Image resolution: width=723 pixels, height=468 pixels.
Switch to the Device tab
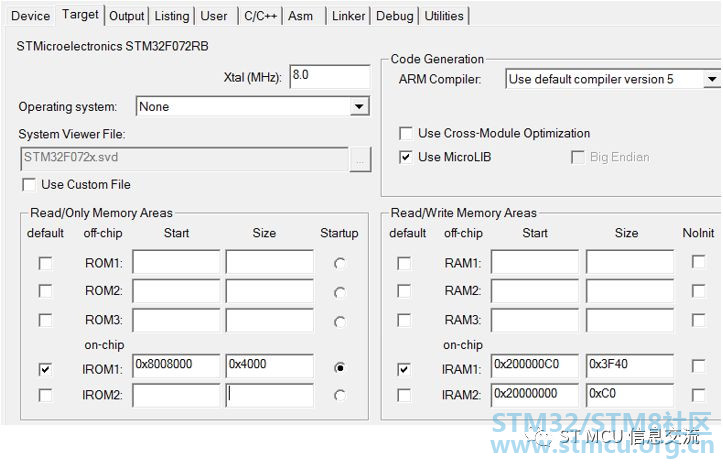point(30,16)
